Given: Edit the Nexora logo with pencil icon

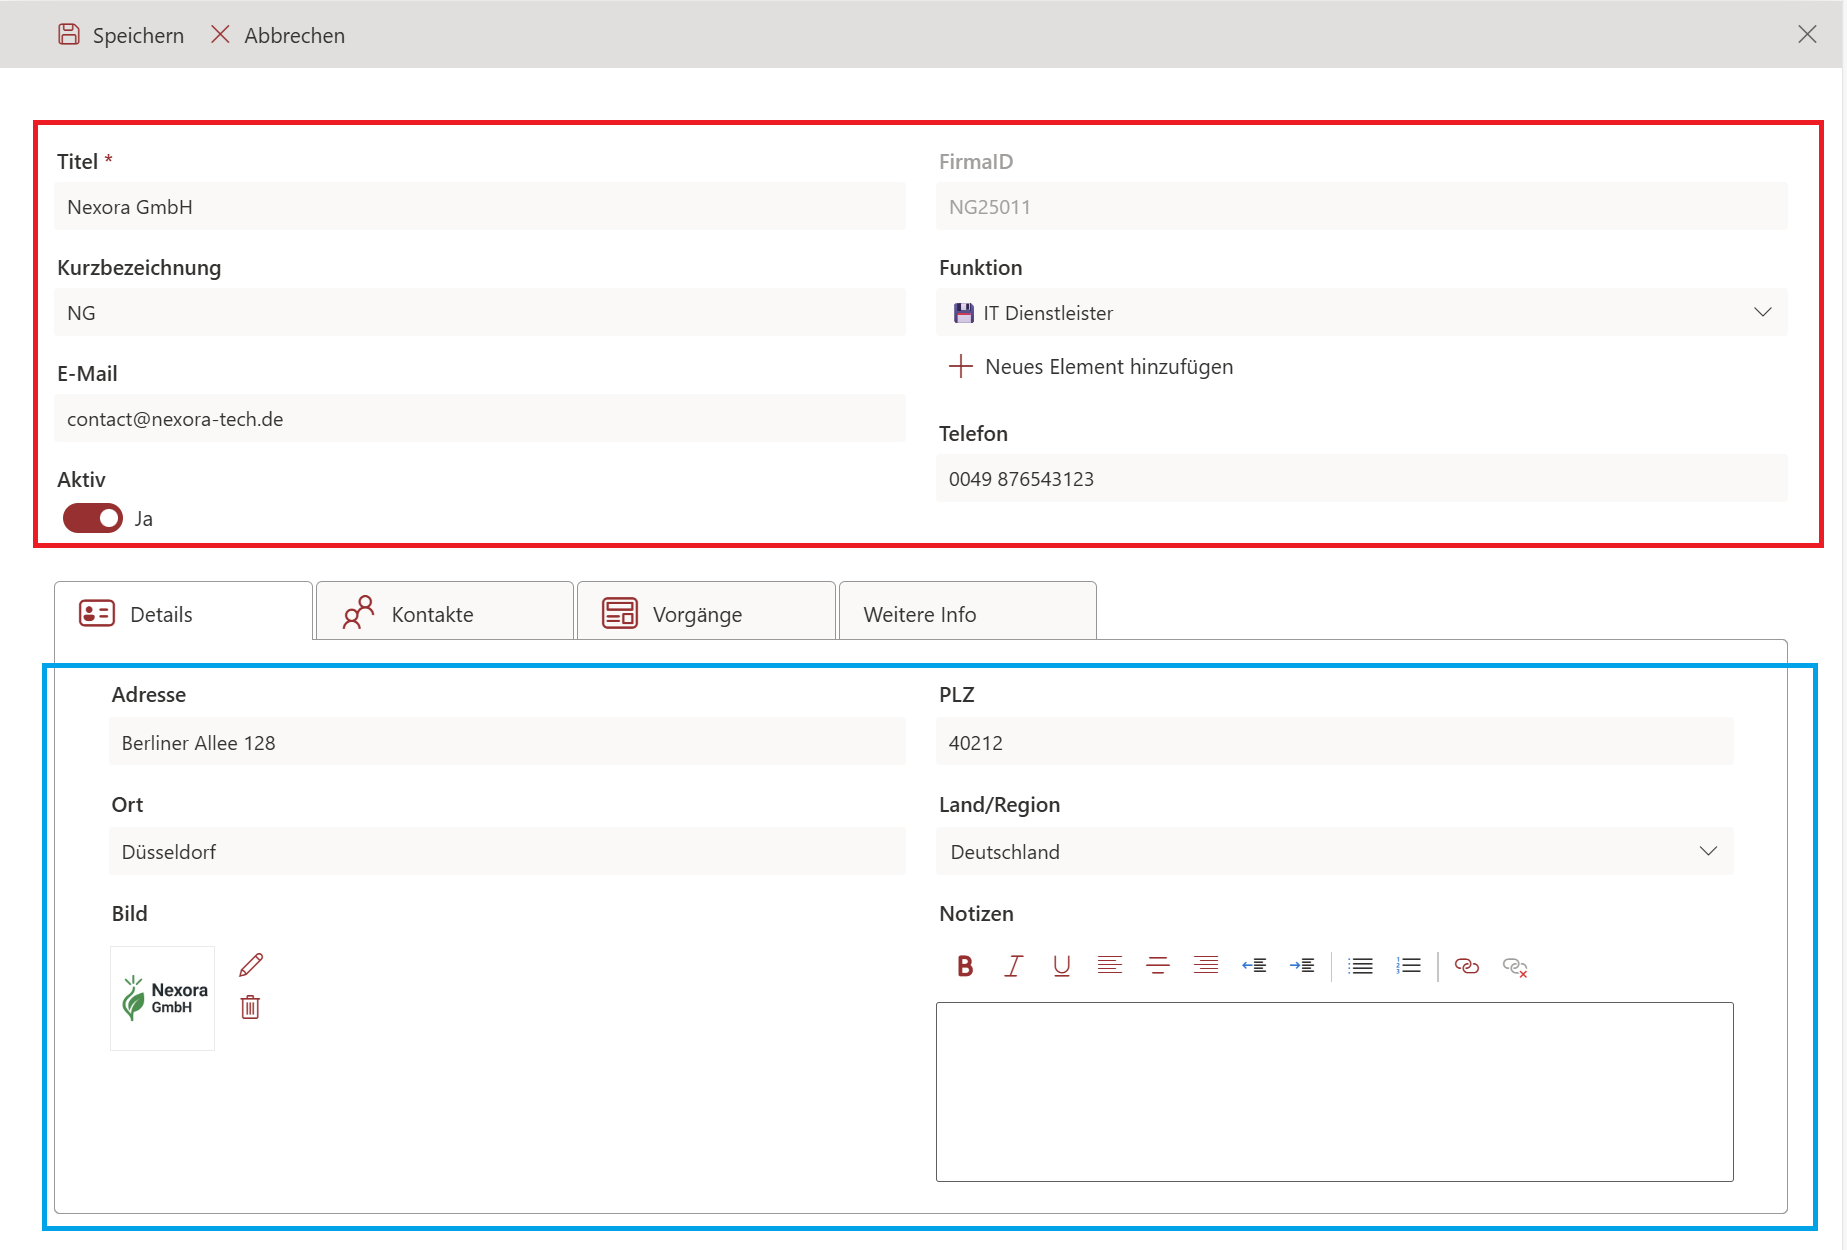Looking at the screenshot, I should click(251, 965).
